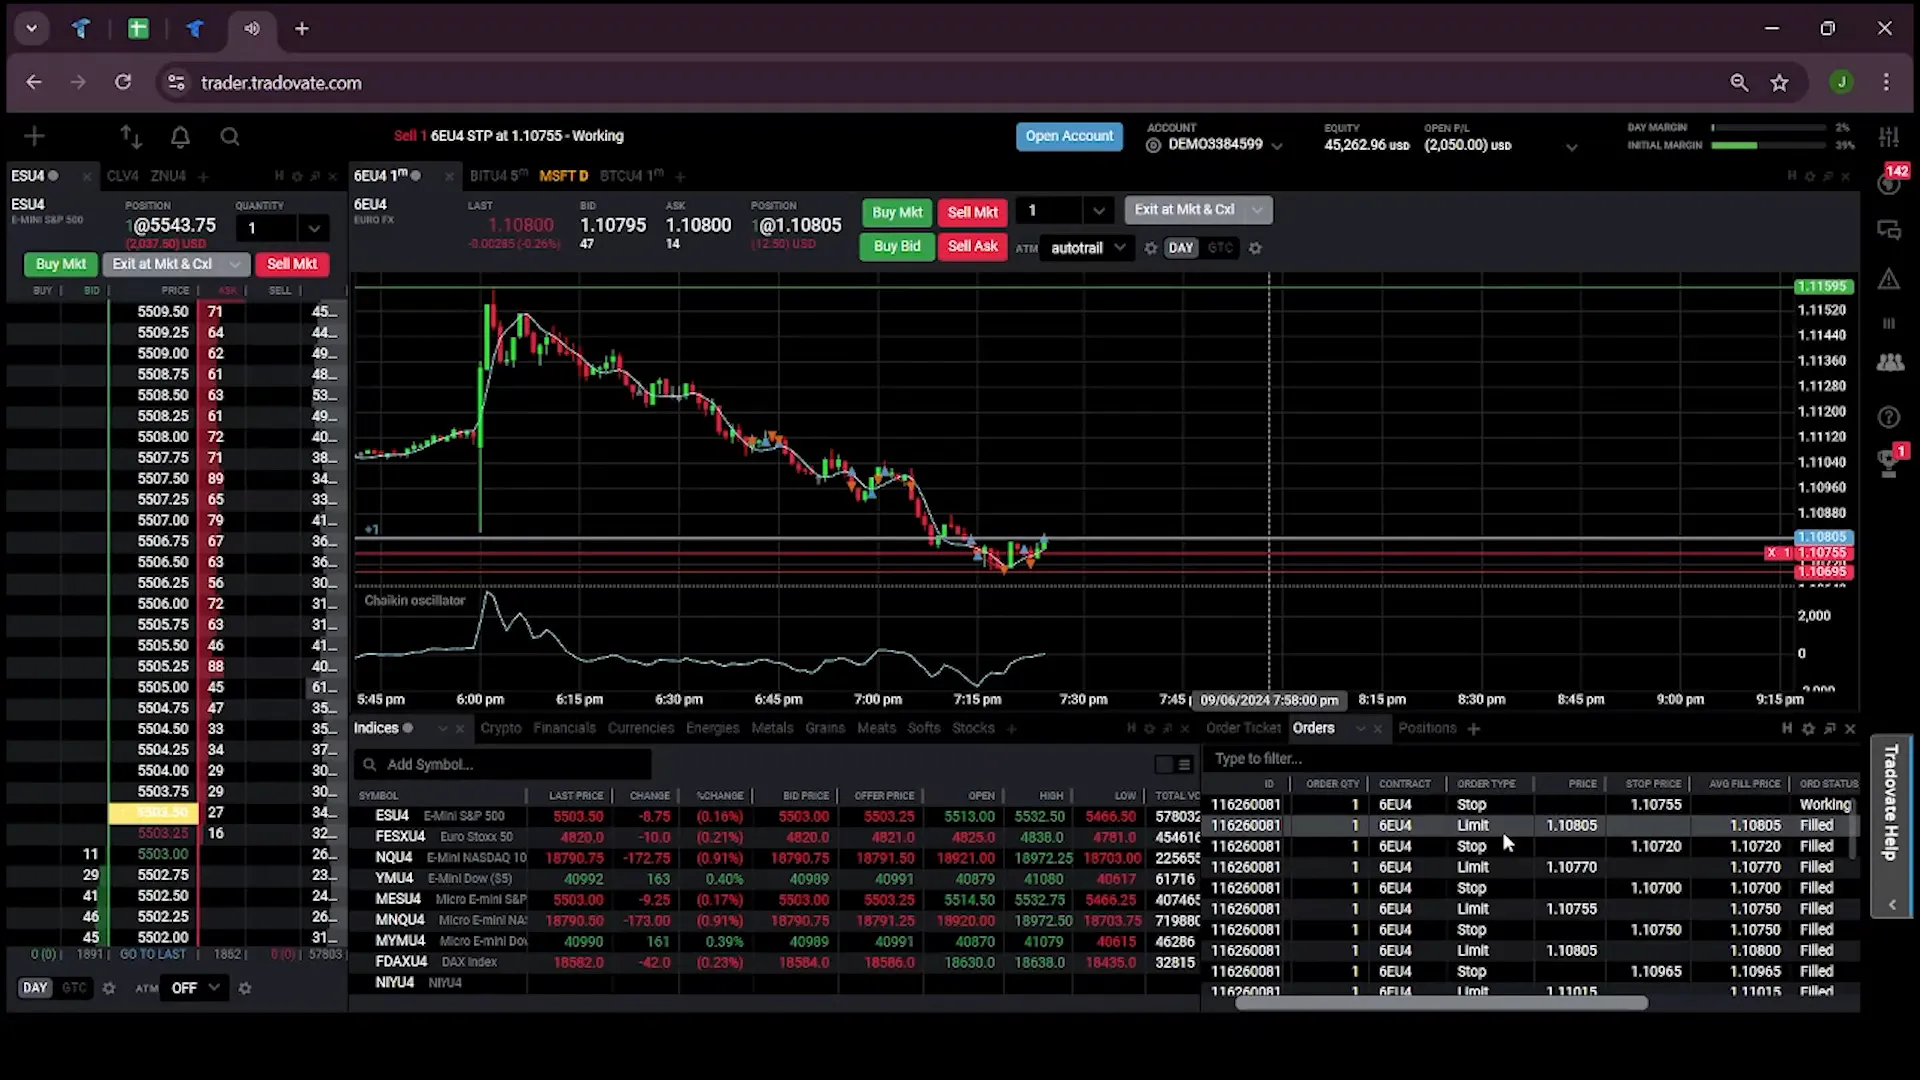
Task: Open the notifications globe icon with 142 badge
Action: pyautogui.click(x=1888, y=182)
